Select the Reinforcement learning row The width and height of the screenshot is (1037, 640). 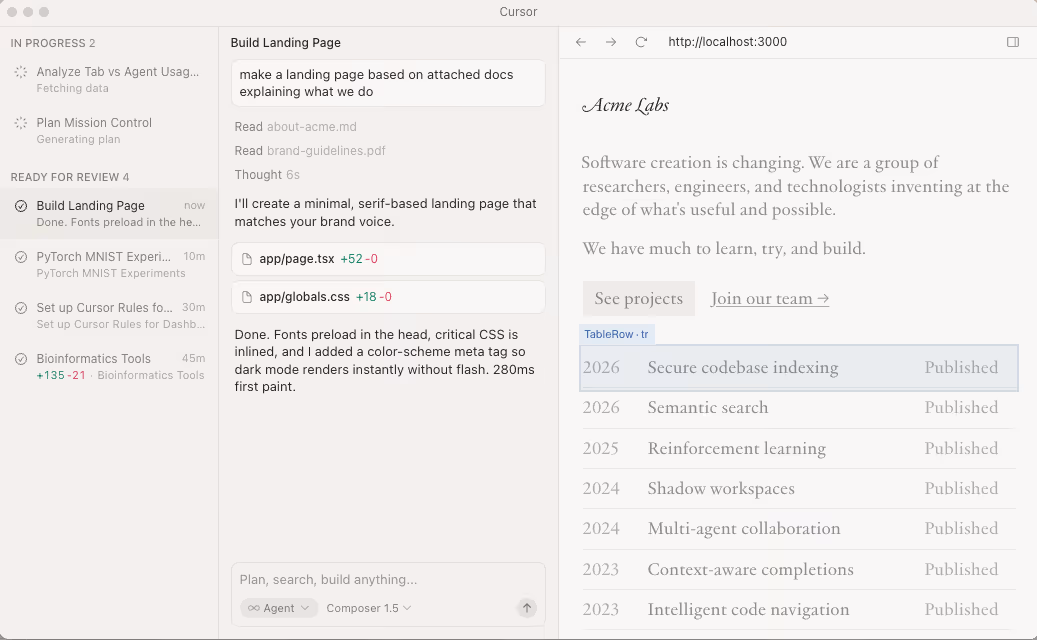click(799, 449)
